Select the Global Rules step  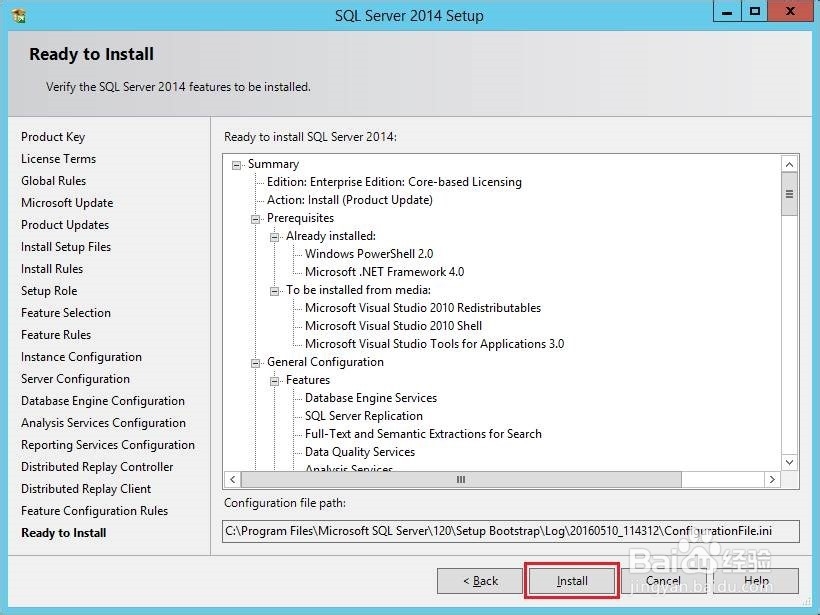coord(53,181)
